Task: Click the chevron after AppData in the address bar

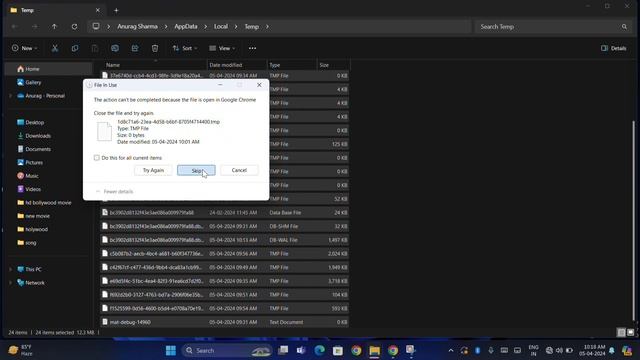Action: tap(205, 27)
